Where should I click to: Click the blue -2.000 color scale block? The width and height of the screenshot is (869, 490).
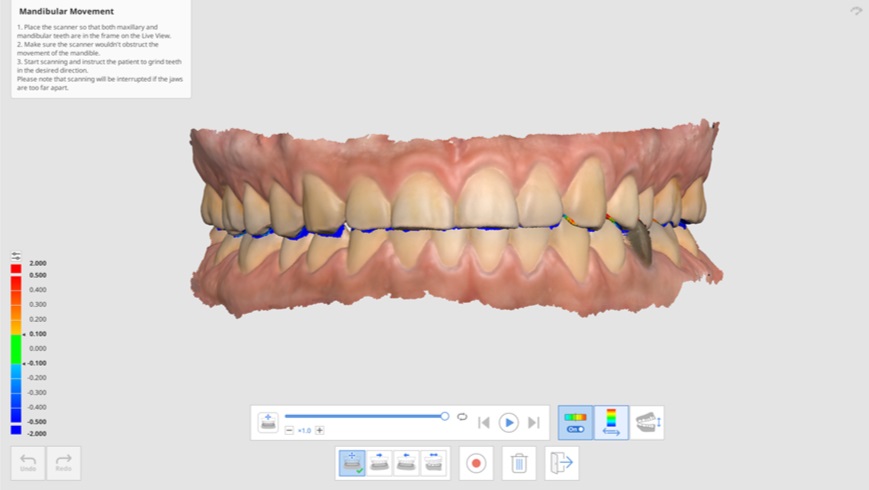[16, 429]
